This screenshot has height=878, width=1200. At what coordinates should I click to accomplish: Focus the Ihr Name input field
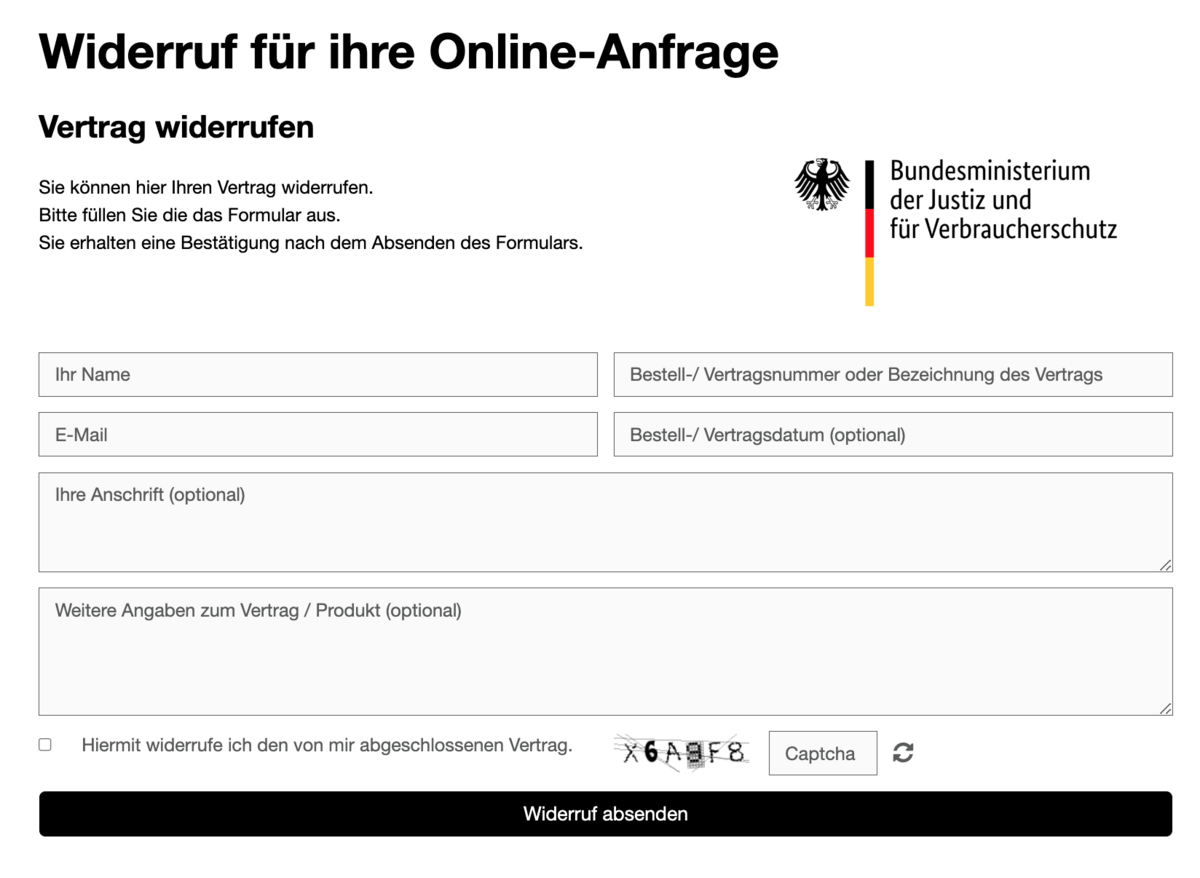point(318,375)
